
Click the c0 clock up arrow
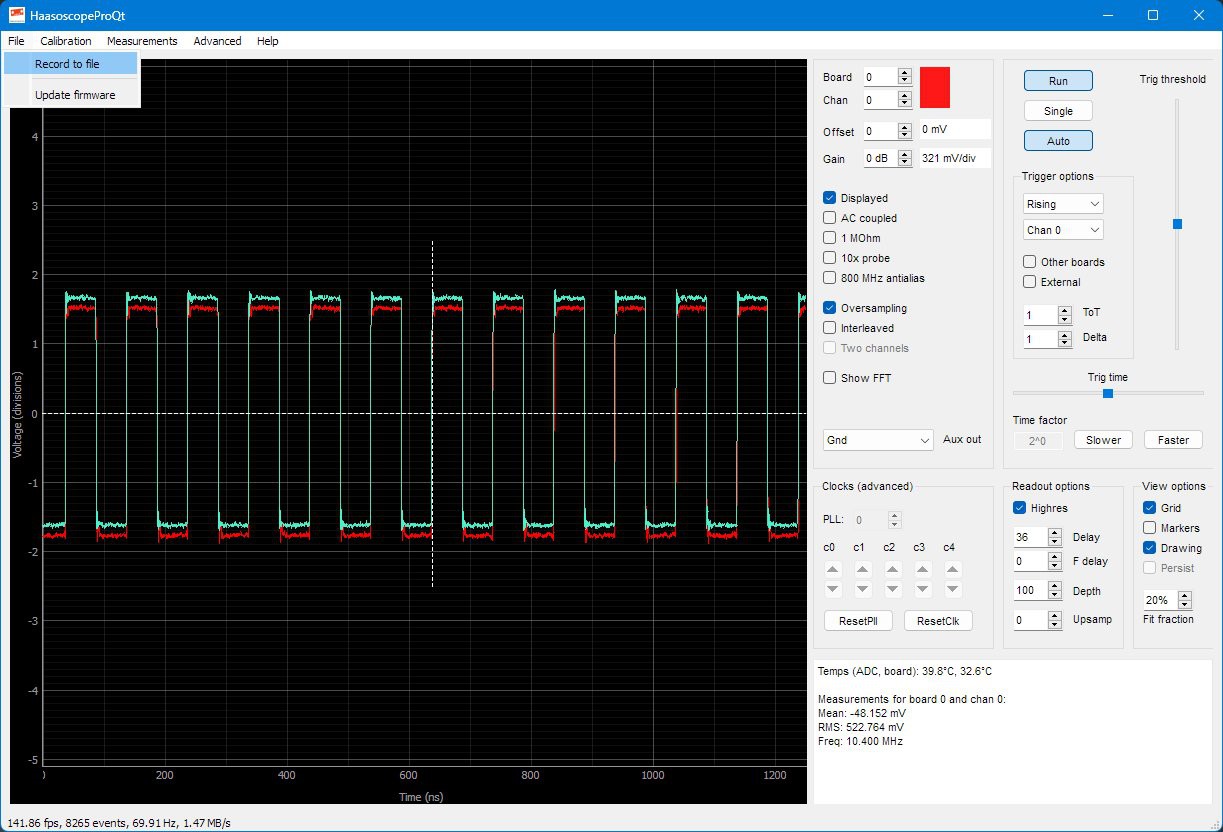tap(832, 568)
